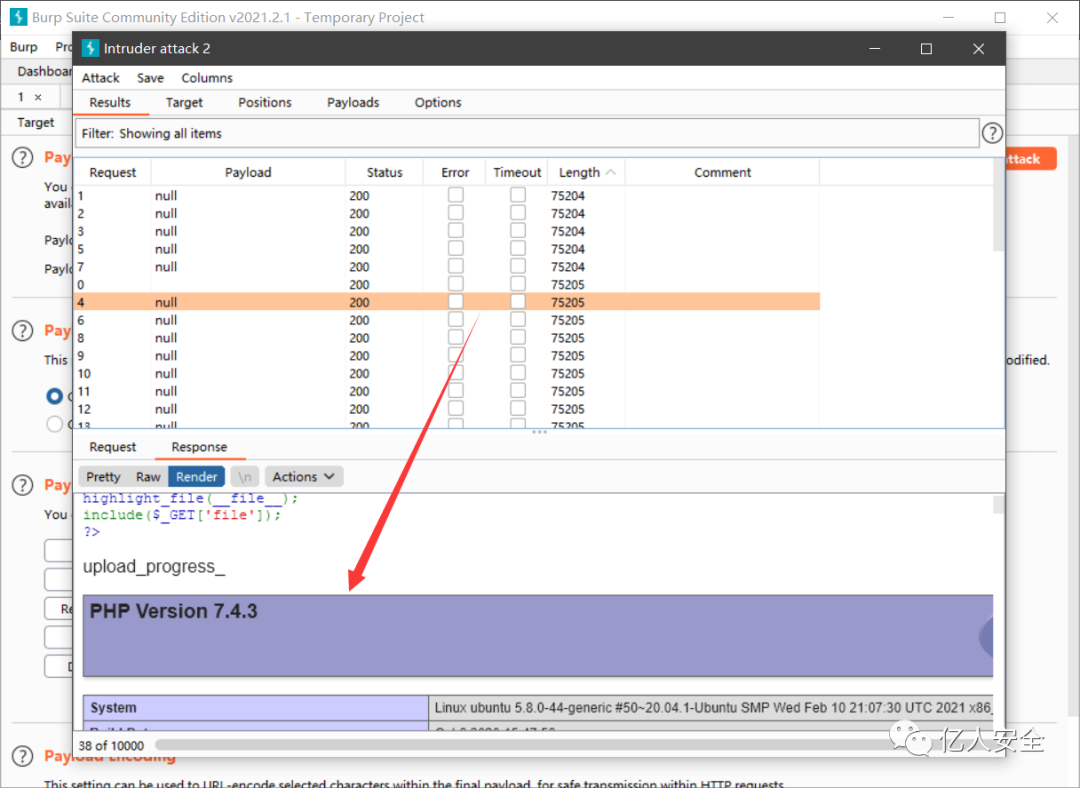Close tab 1 in the main Burp window

pos(38,97)
